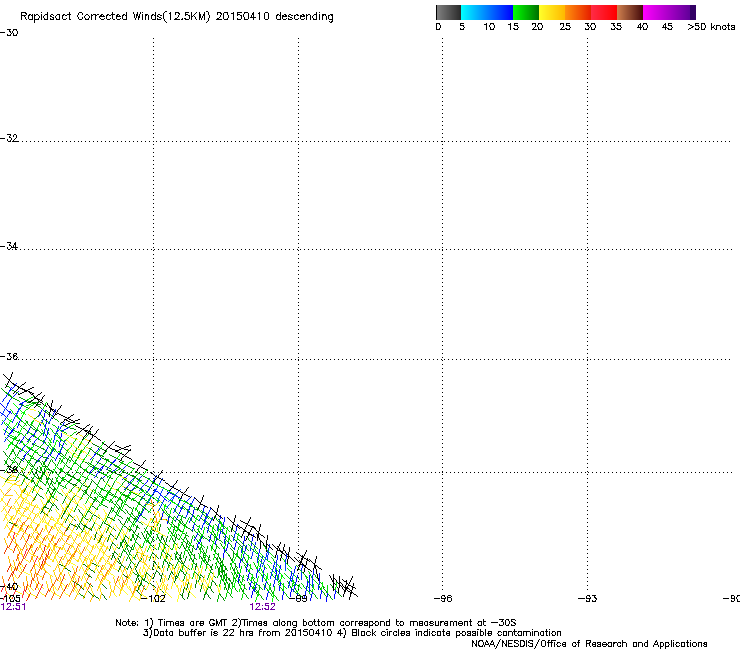The height and width of the screenshot is (650, 740).
Task: Click the '>50 knots' legend label
Action: [711, 27]
